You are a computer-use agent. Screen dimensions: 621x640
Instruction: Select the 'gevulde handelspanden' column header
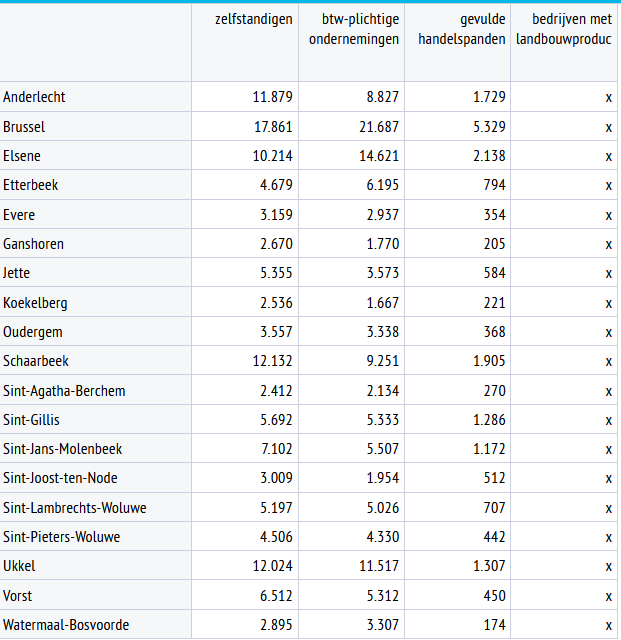tap(458, 29)
